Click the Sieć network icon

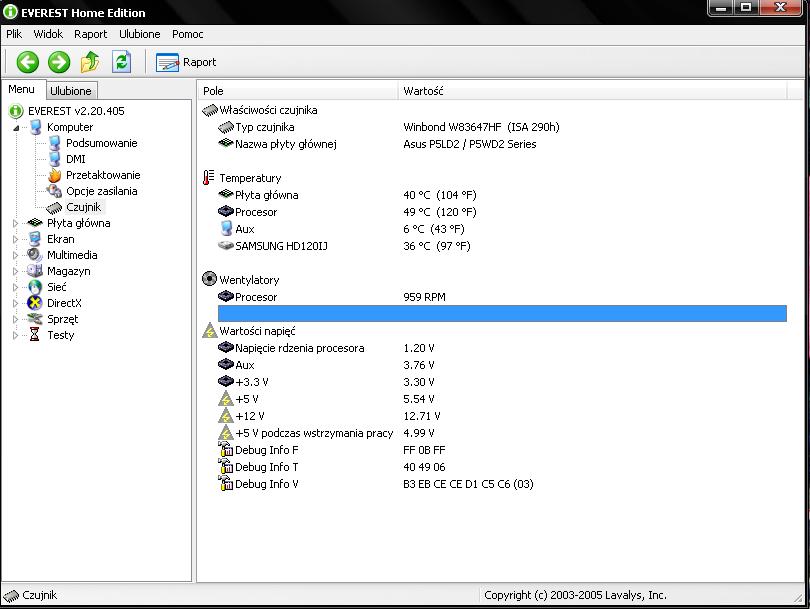(35, 287)
